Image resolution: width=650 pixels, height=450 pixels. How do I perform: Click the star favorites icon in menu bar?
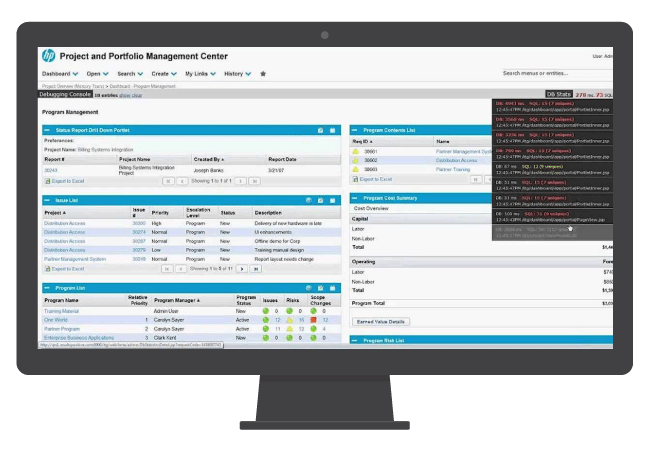point(263,74)
